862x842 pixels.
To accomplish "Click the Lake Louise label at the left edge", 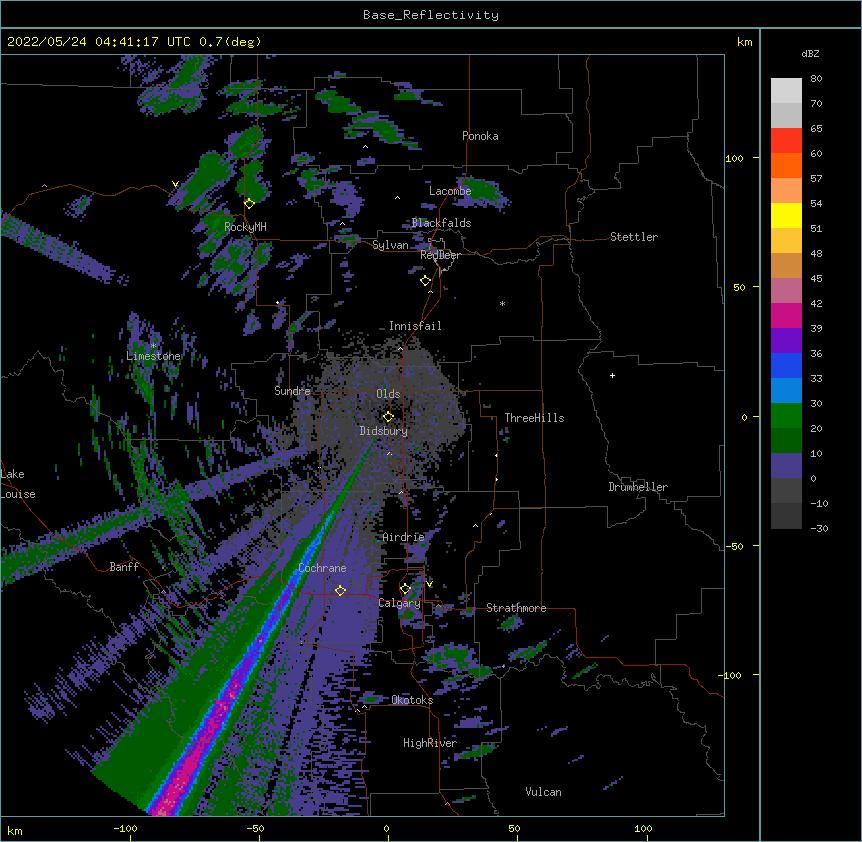I will point(18,484).
